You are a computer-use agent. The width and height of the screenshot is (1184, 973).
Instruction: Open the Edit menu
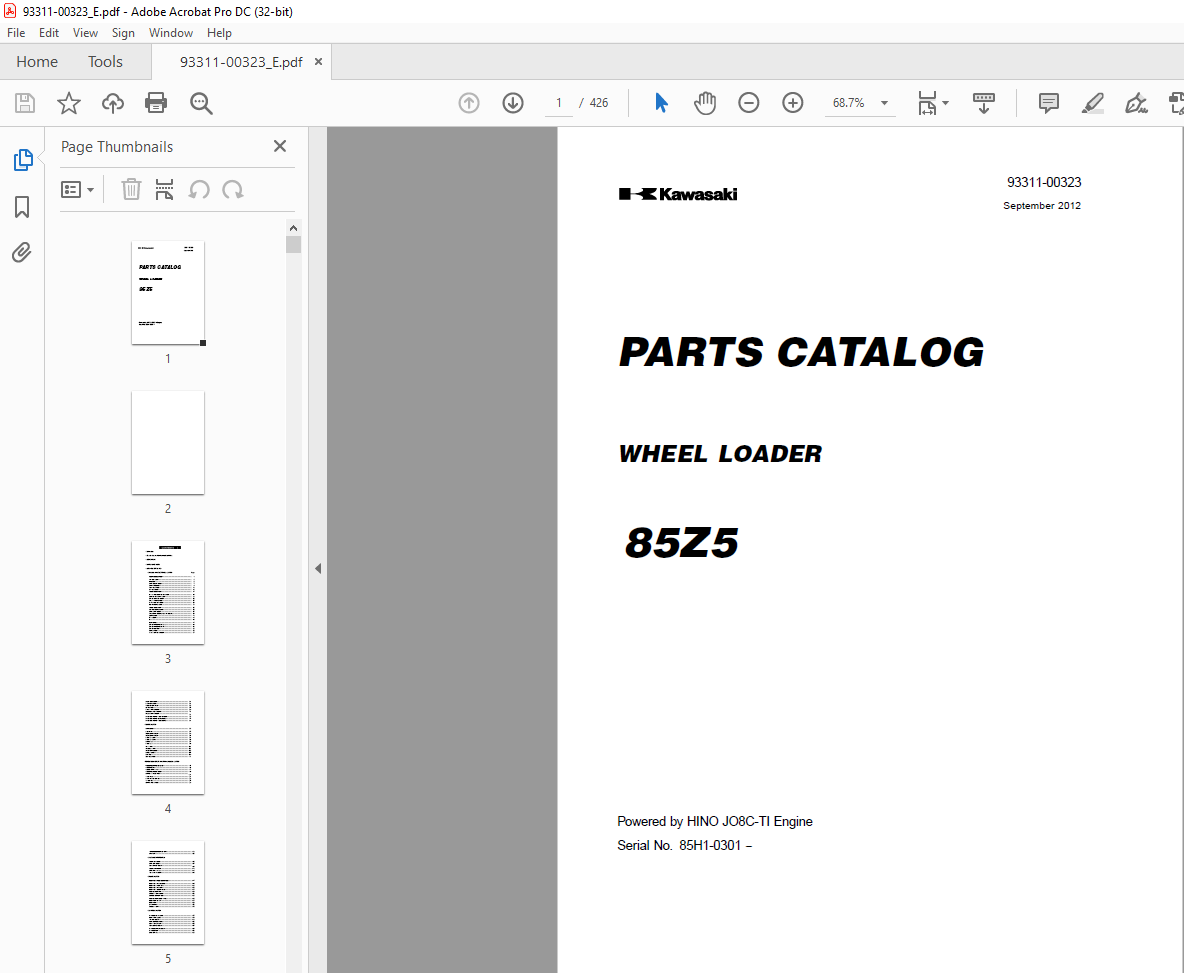click(x=49, y=32)
